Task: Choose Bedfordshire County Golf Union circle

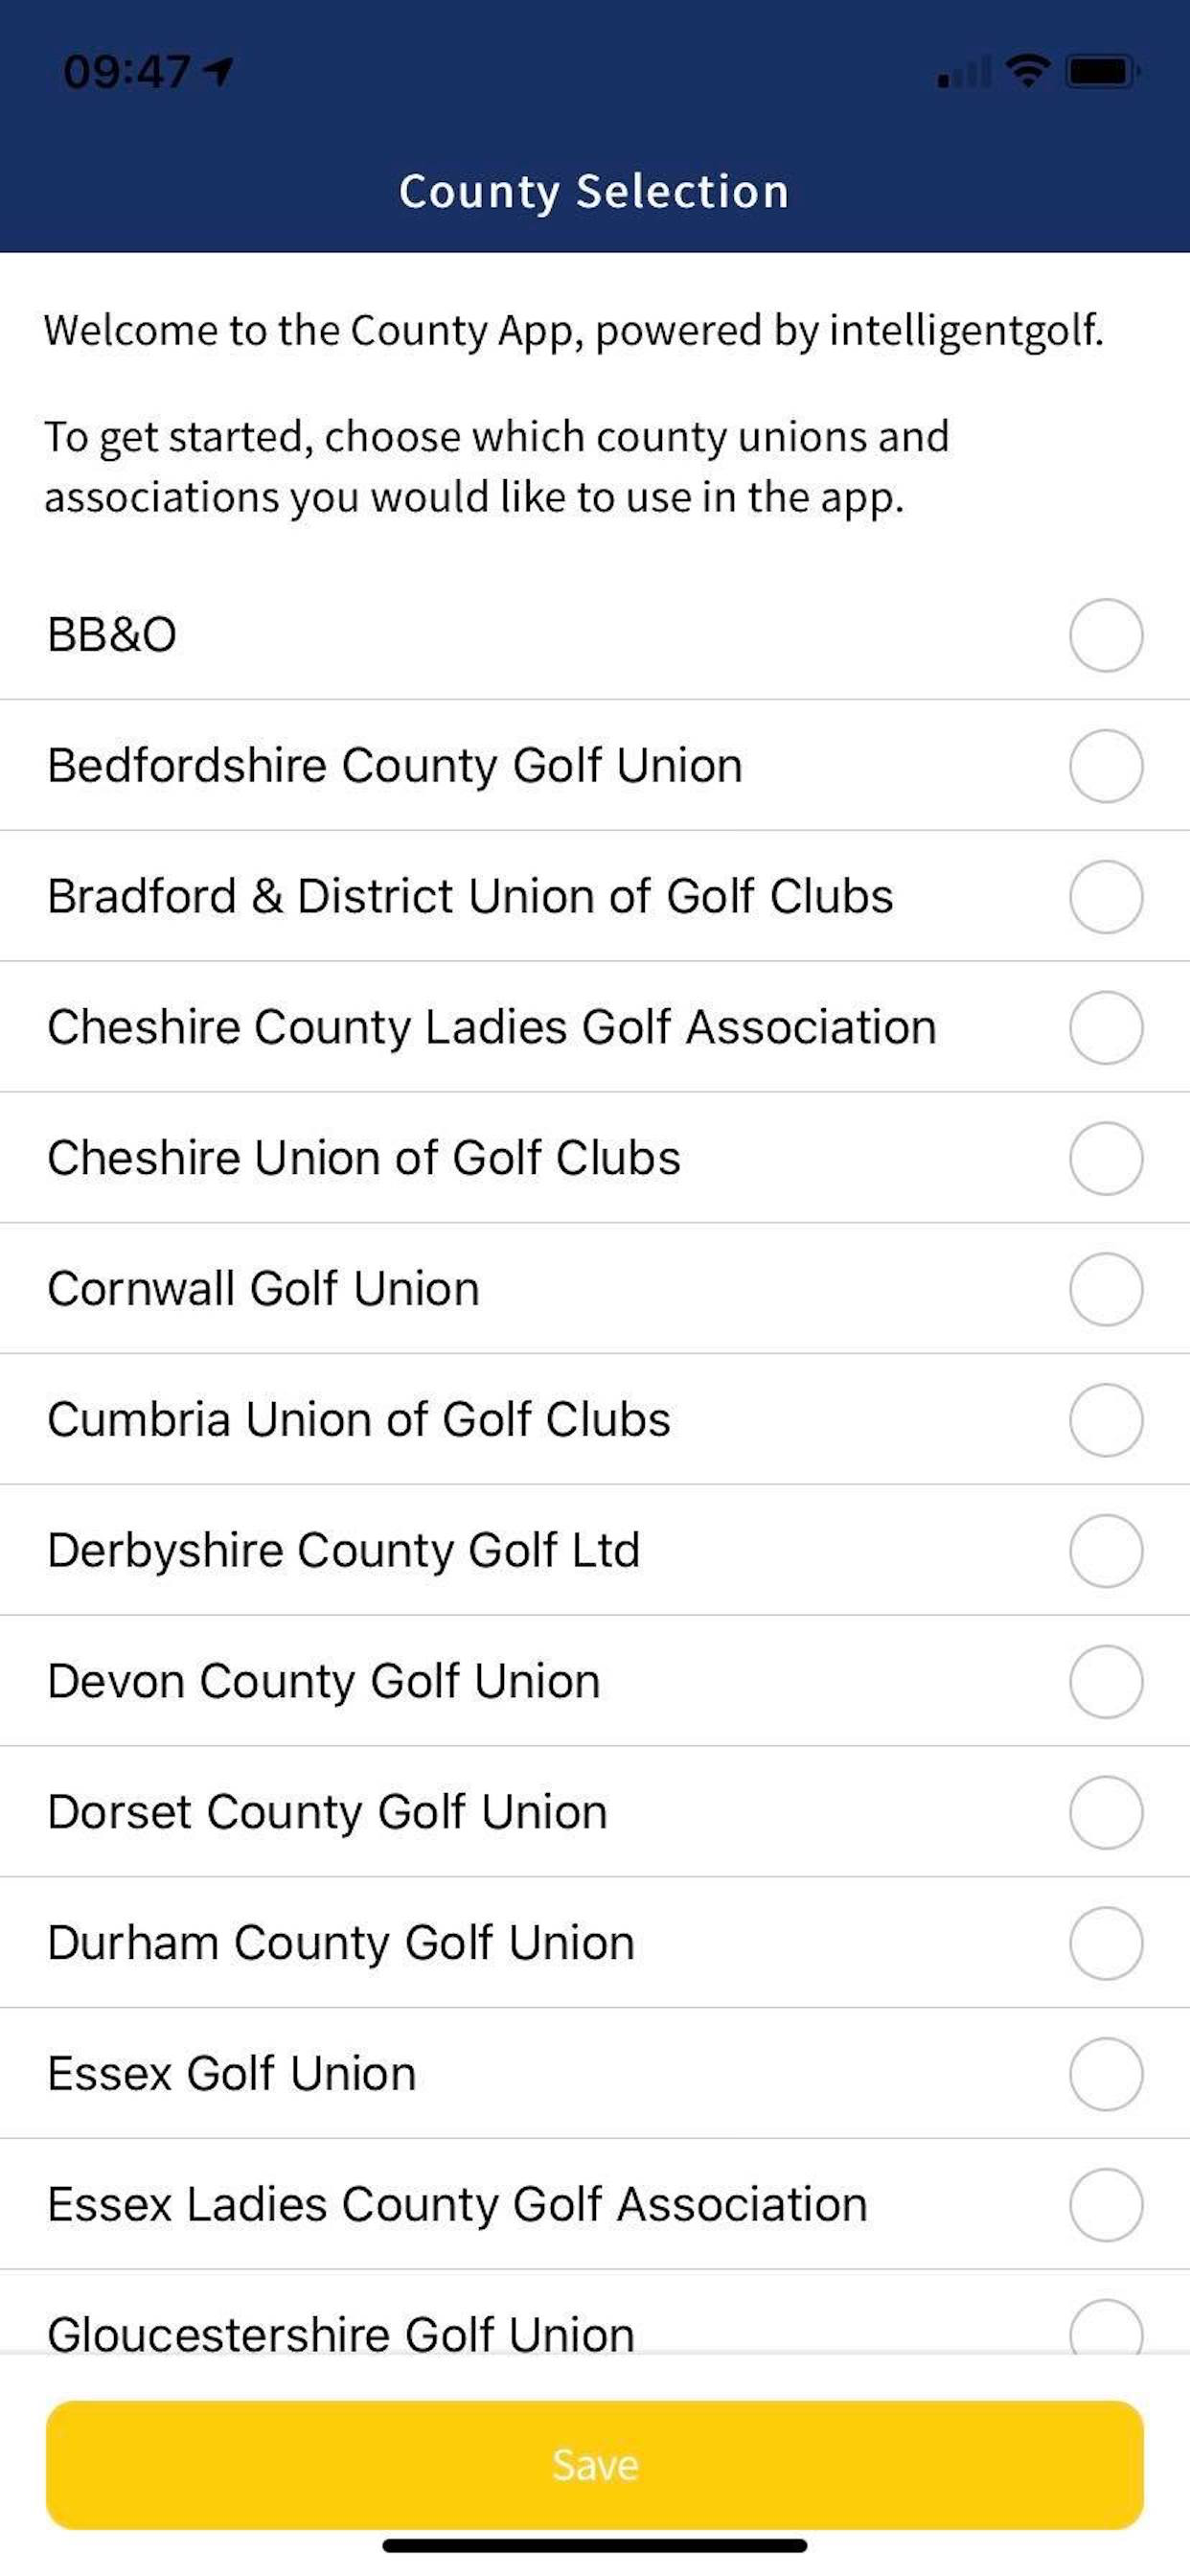Action: point(1105,766)
